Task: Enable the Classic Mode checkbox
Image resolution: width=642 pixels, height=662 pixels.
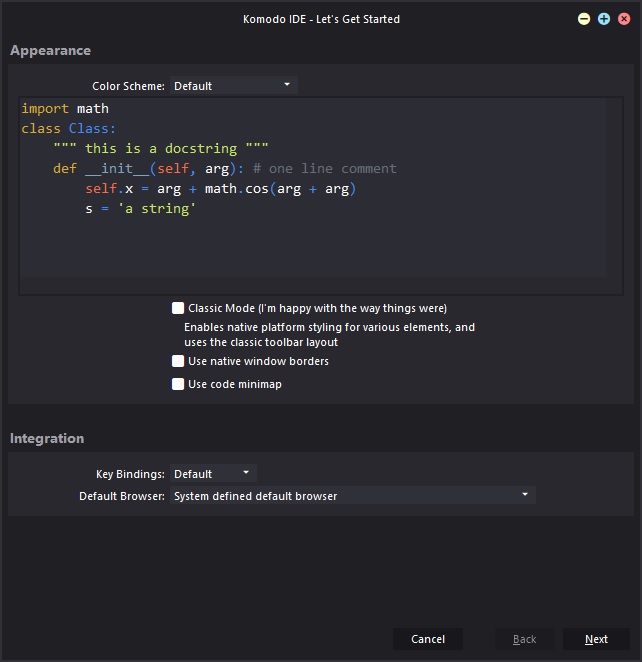Action: pos(178,308)
